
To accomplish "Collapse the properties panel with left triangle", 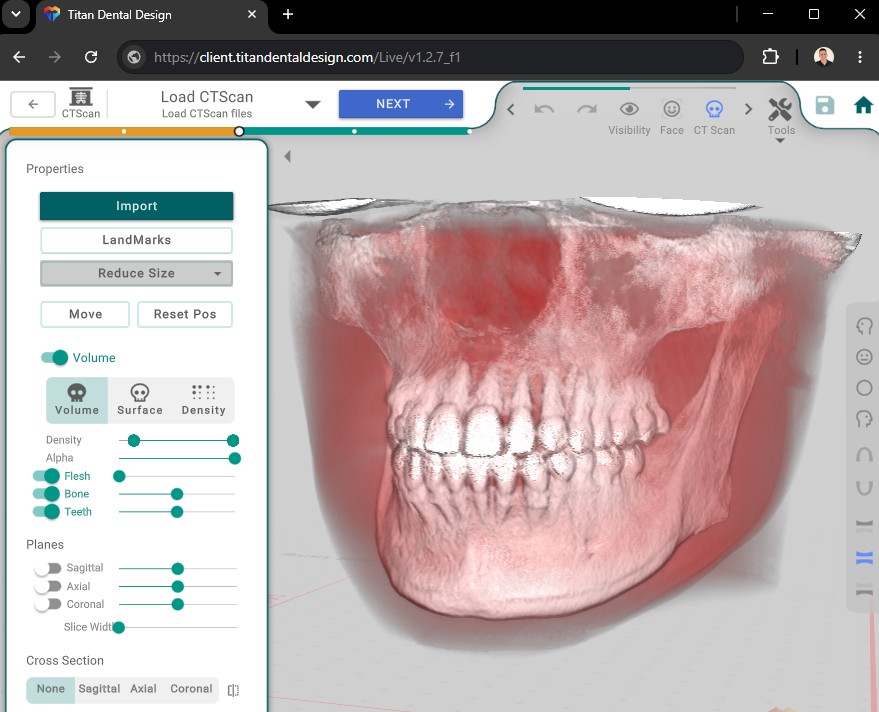I will (x=287, y=156).
